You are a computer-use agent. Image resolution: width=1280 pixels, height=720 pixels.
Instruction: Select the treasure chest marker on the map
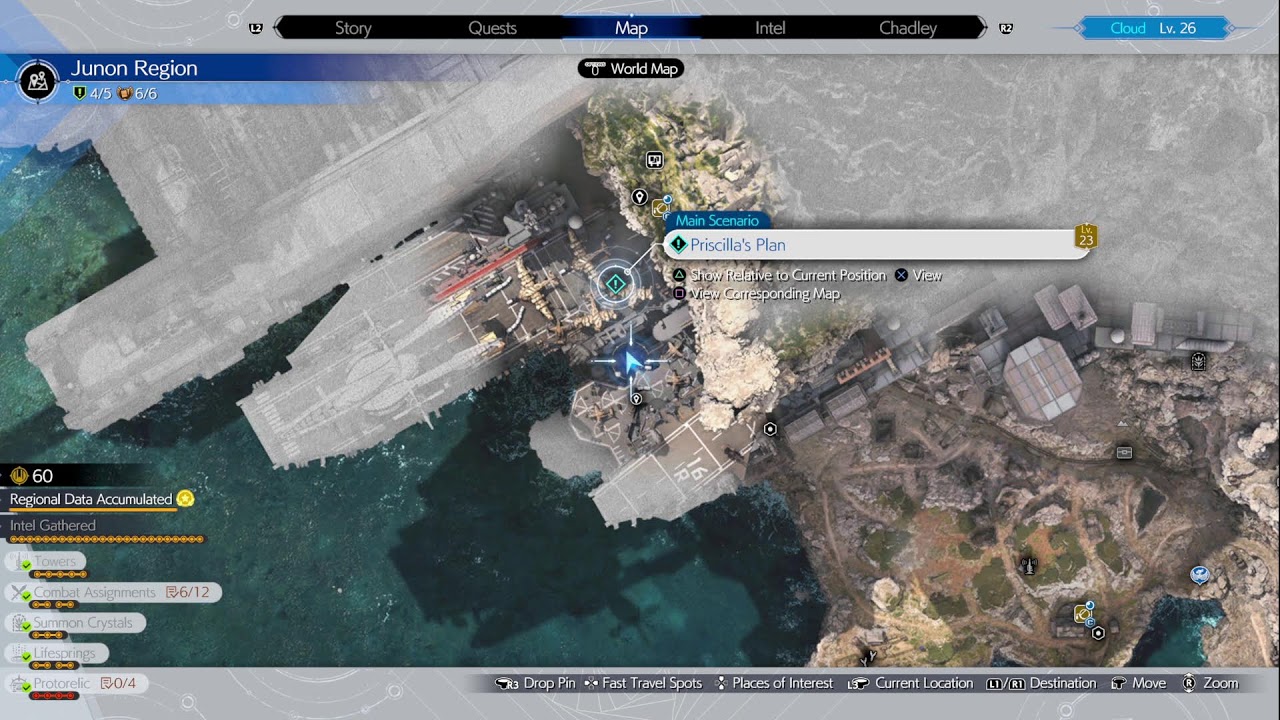(x=1124, y=453)
